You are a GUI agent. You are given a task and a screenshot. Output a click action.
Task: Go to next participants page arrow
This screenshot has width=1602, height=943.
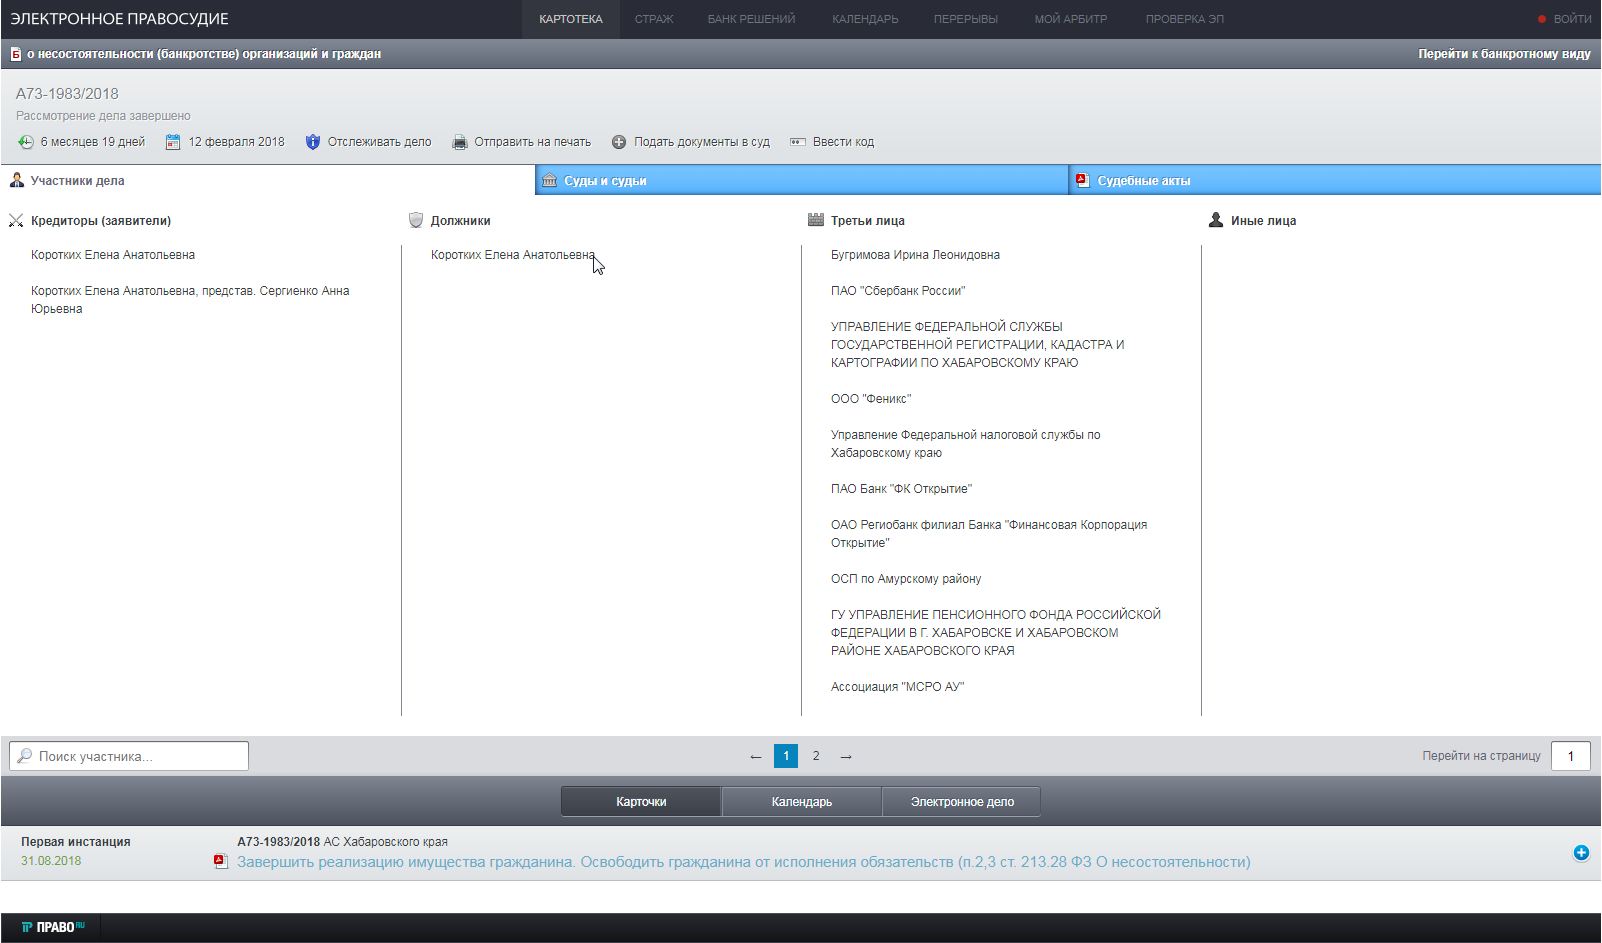(846, 756)
